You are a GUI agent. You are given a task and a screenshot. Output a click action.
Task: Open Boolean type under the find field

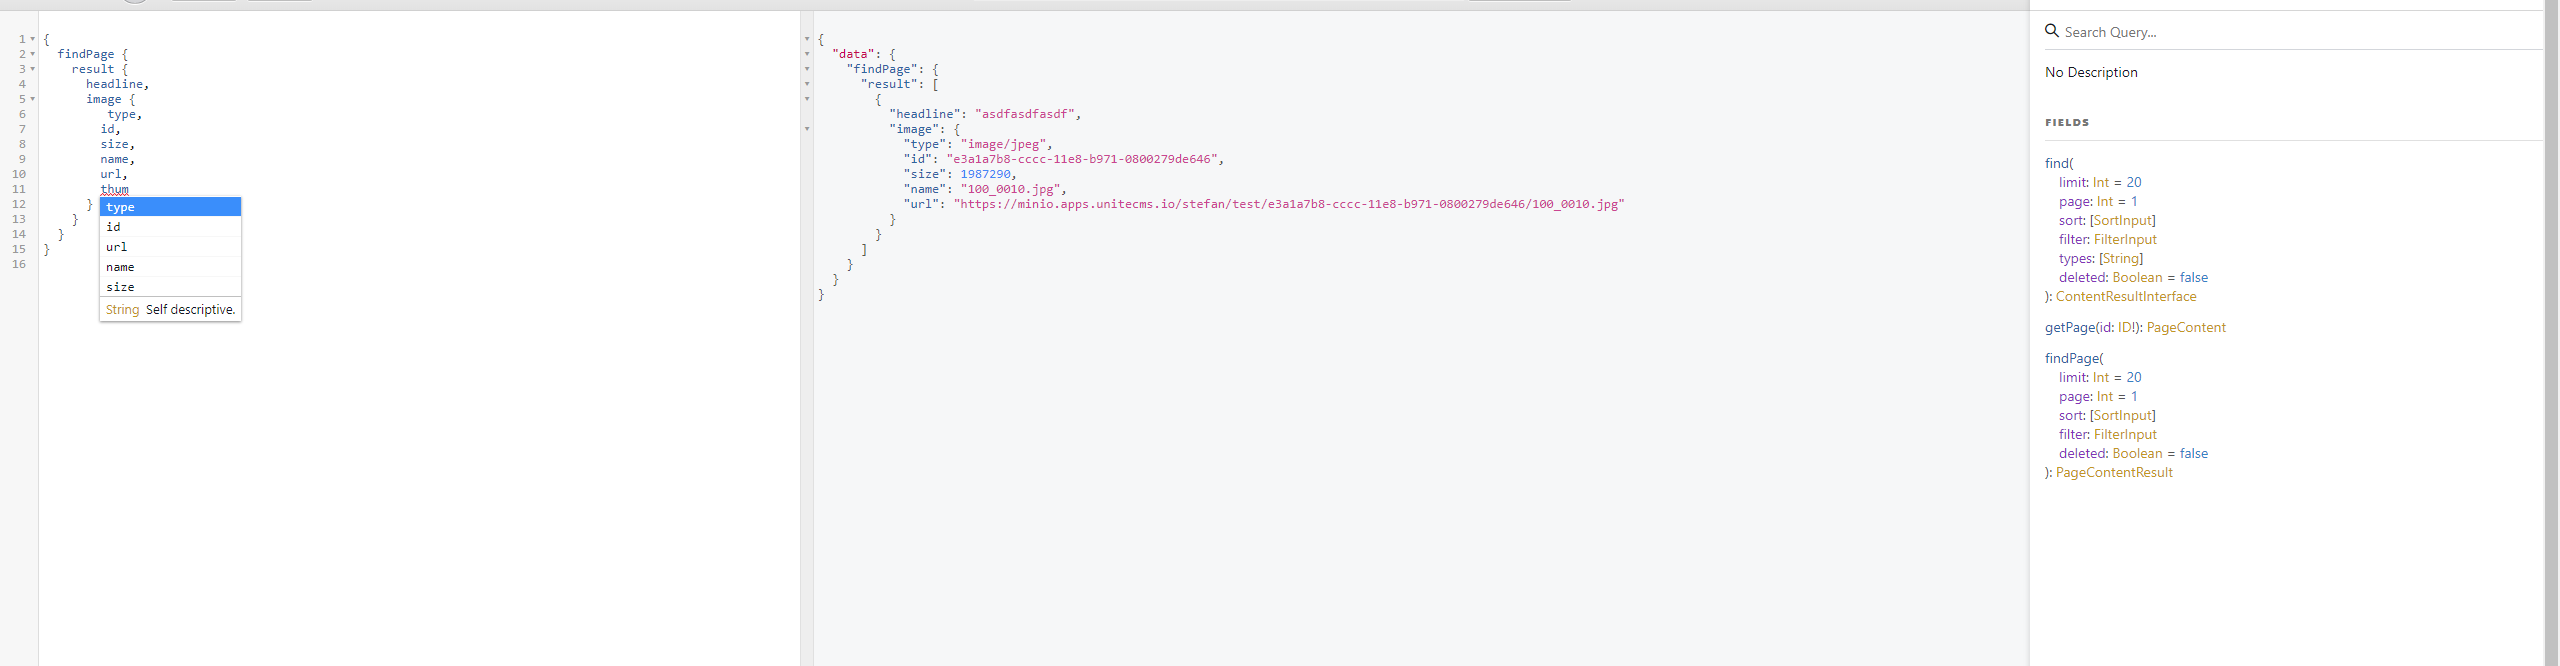click(x=2138, y=277)
